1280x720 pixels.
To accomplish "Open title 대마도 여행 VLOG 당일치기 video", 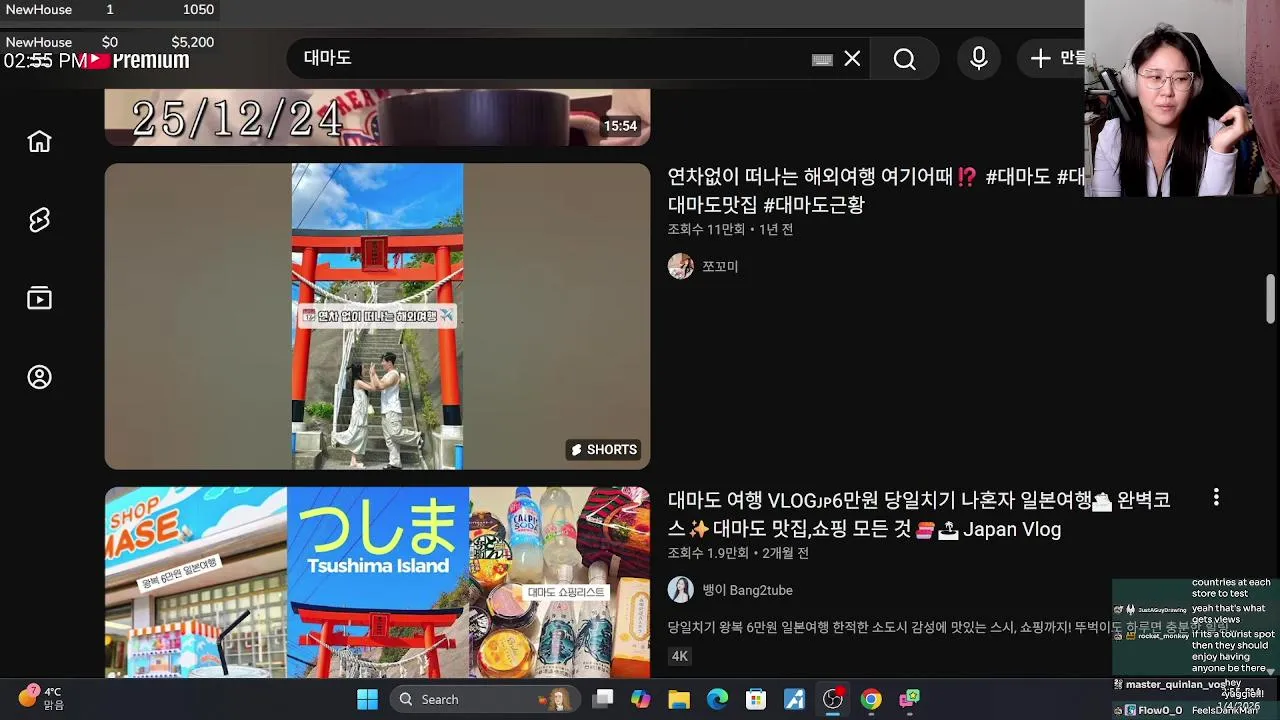I will pos(919,514).
